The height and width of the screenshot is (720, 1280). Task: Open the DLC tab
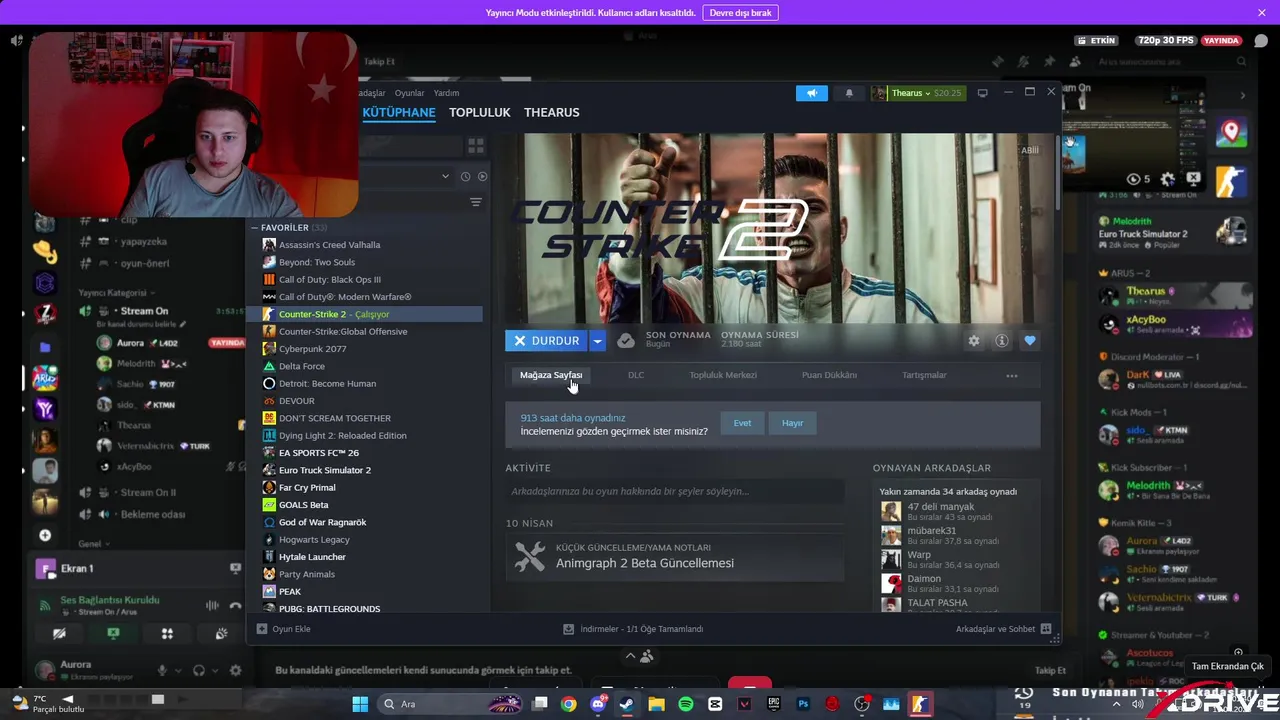636,375
